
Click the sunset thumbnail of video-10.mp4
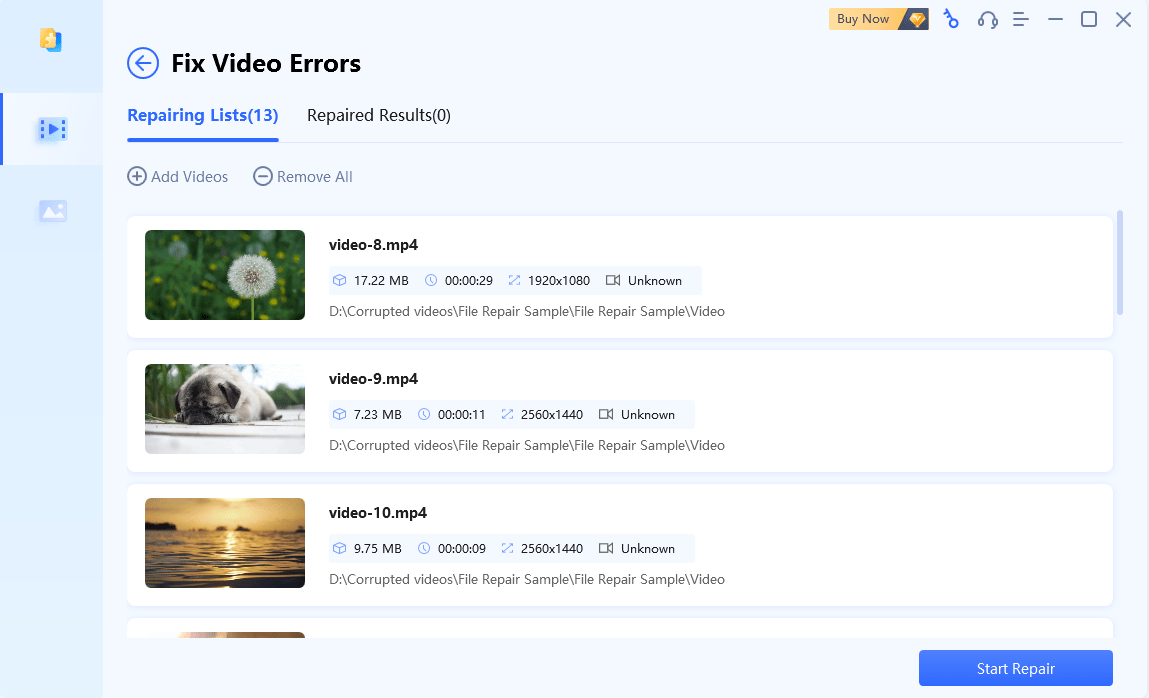(x=225, y=543)
